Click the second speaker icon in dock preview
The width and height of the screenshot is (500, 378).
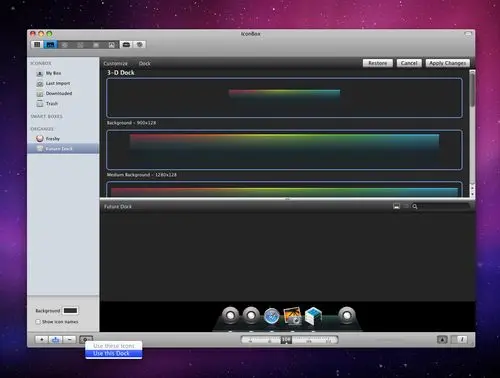coord(251,315)
